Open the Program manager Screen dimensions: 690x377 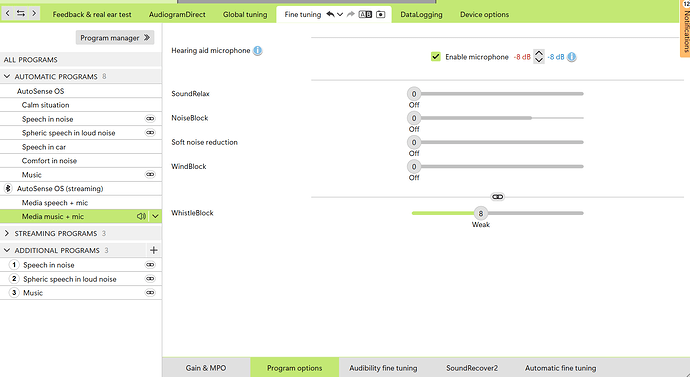tap(115, 38)
